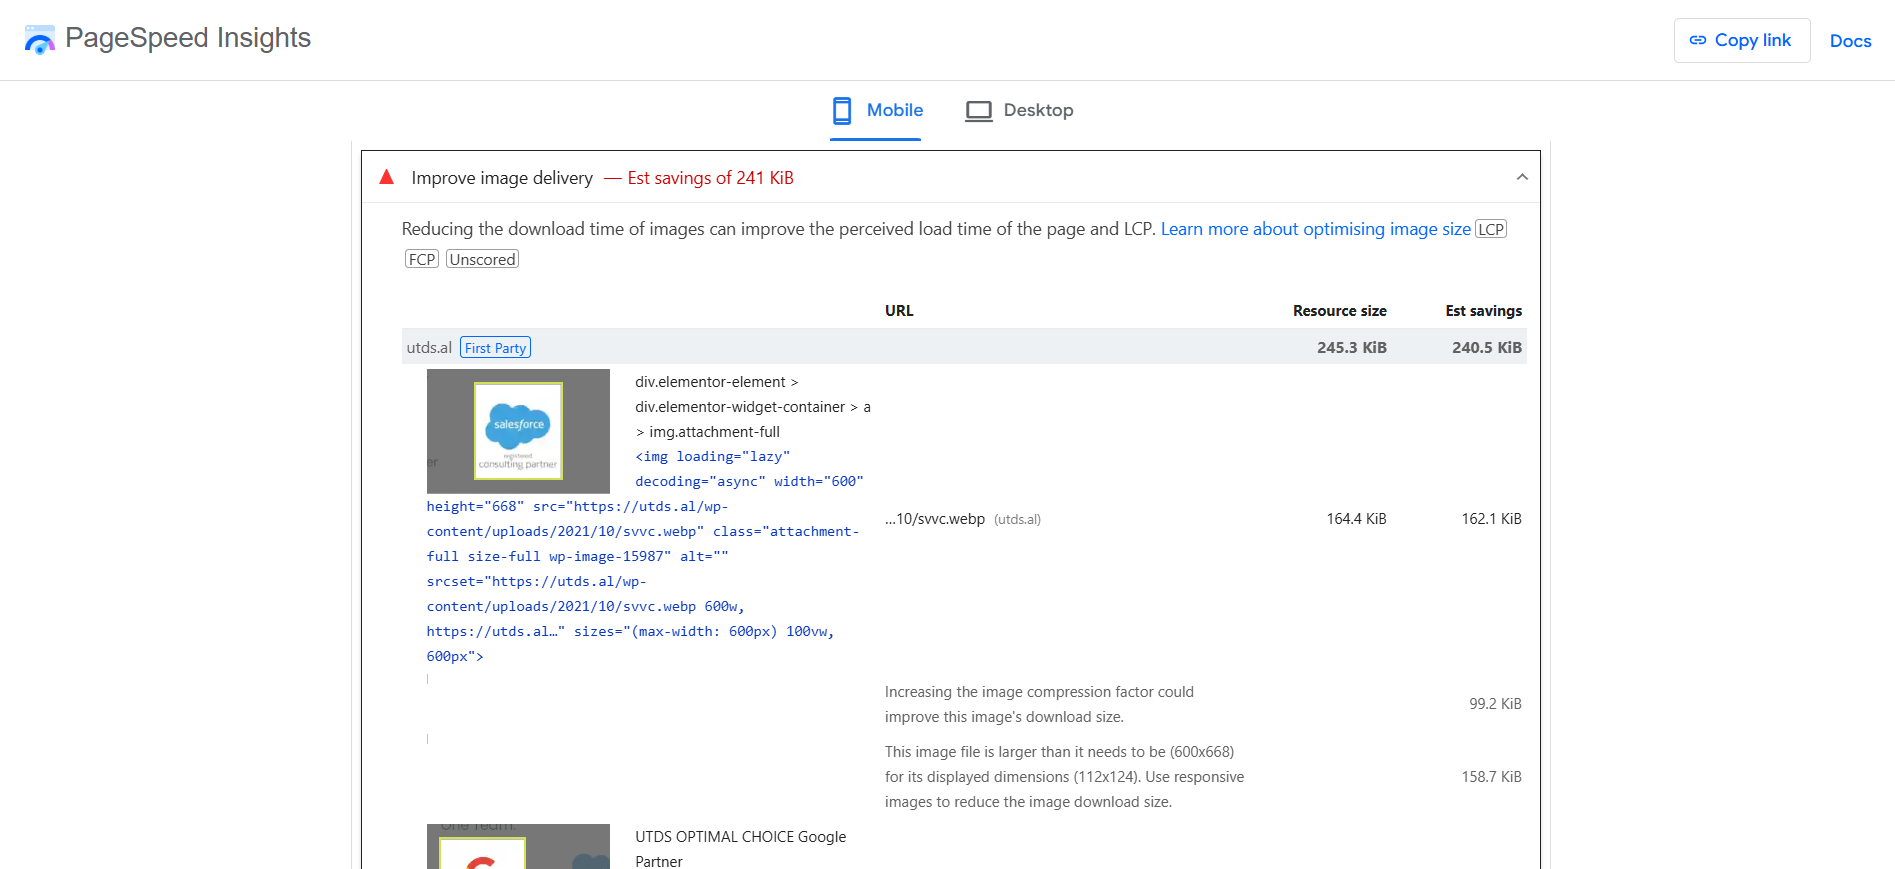Click the URL column header
The width and height of the screenshot is (1895, 869).
click(x=899, y=311)
